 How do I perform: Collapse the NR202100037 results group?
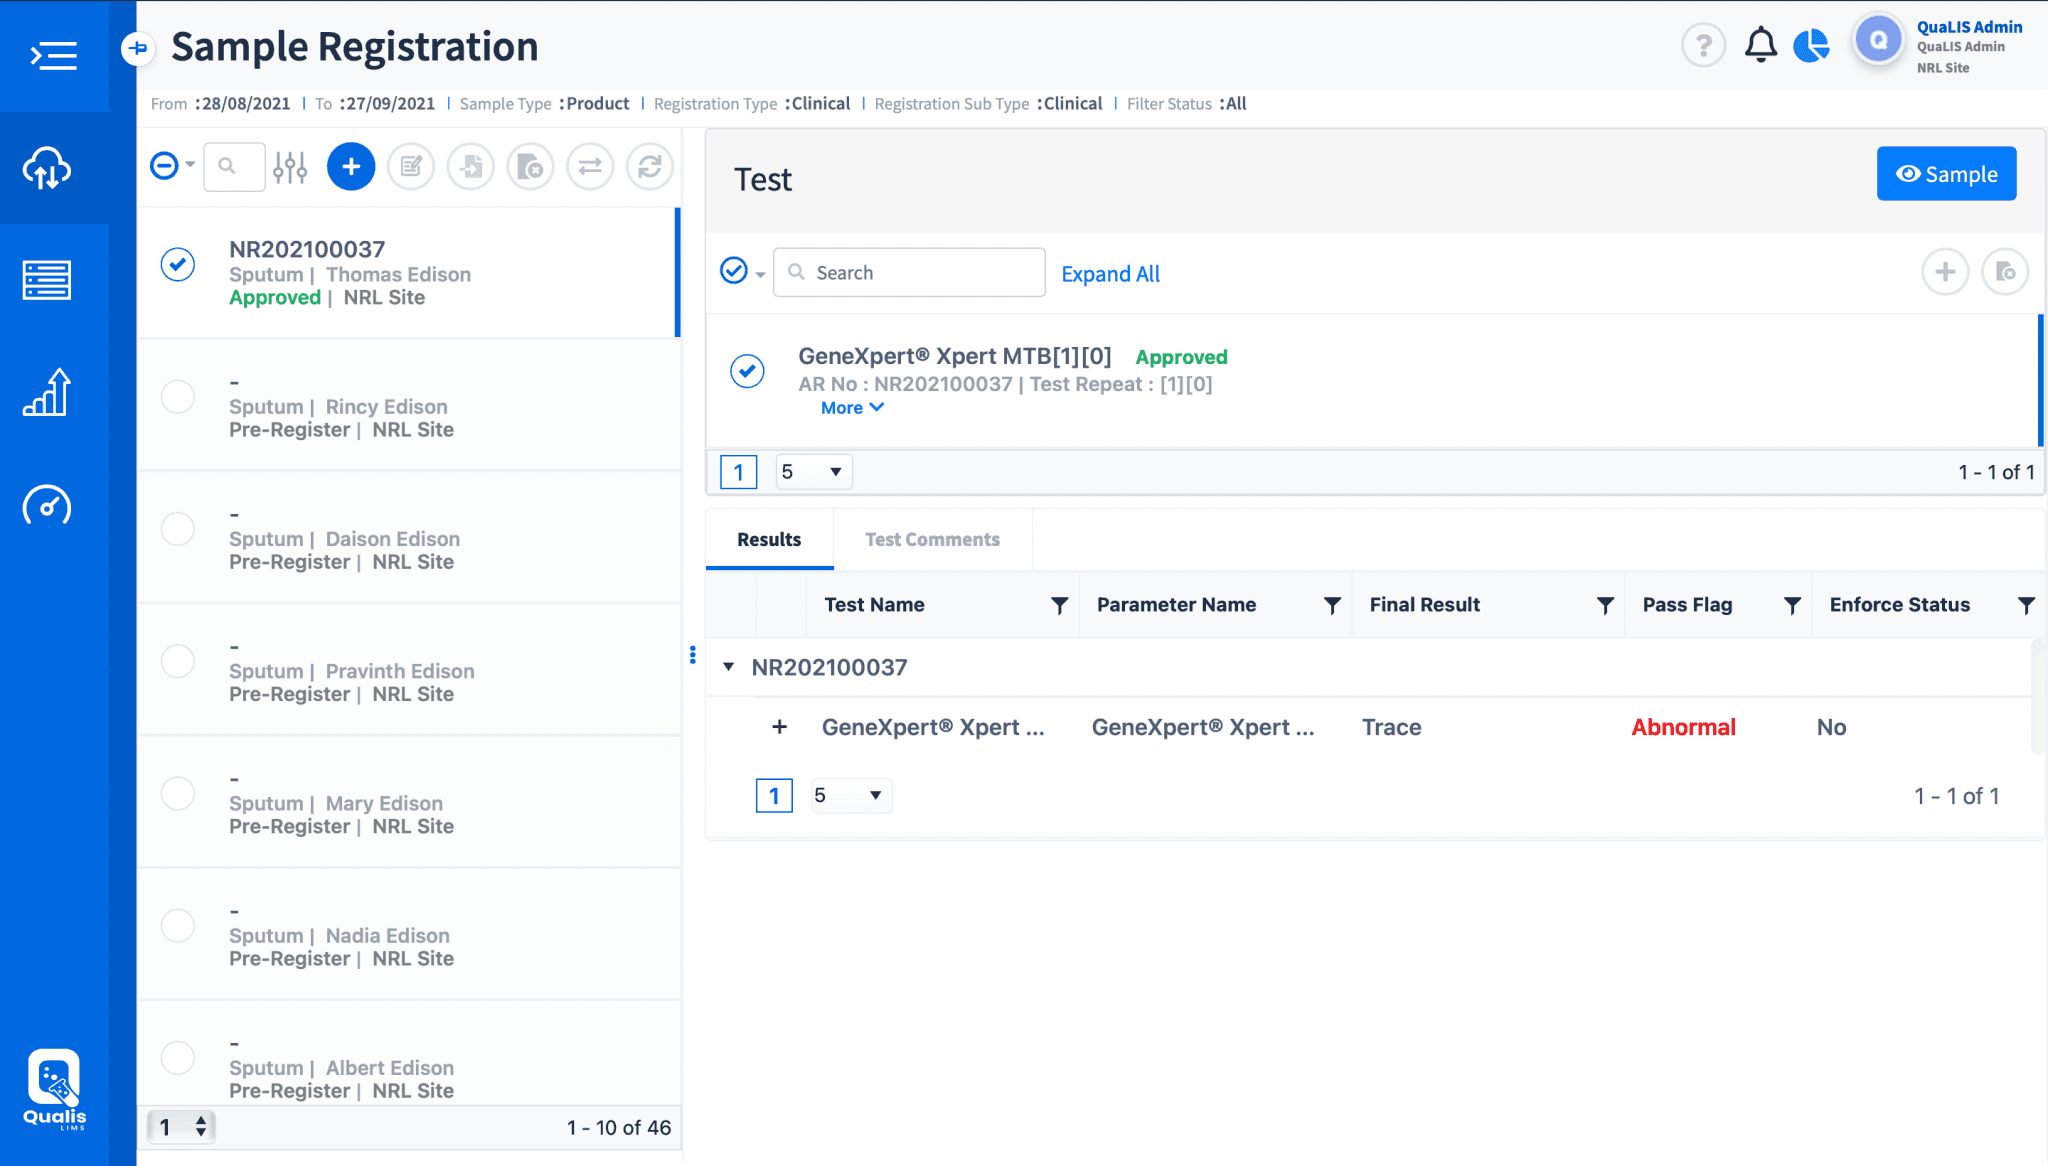coord(729,667)
